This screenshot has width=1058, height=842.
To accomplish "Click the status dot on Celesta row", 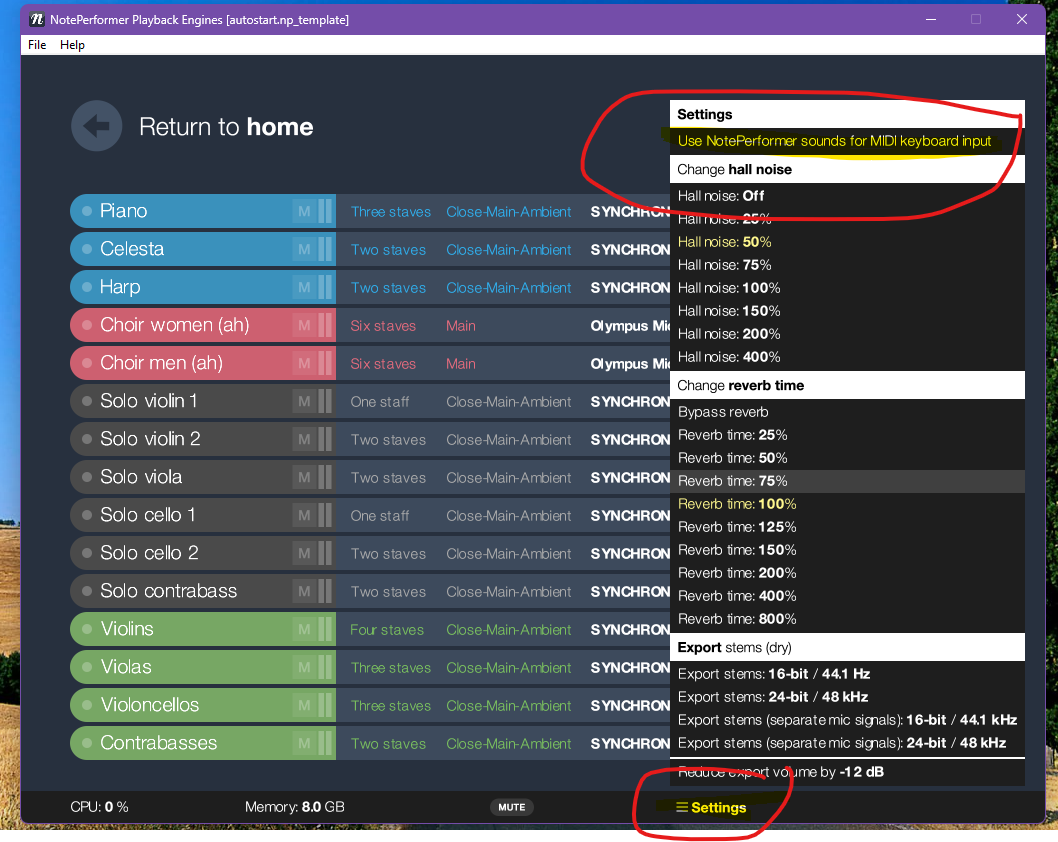I will [x=87, y=249].
